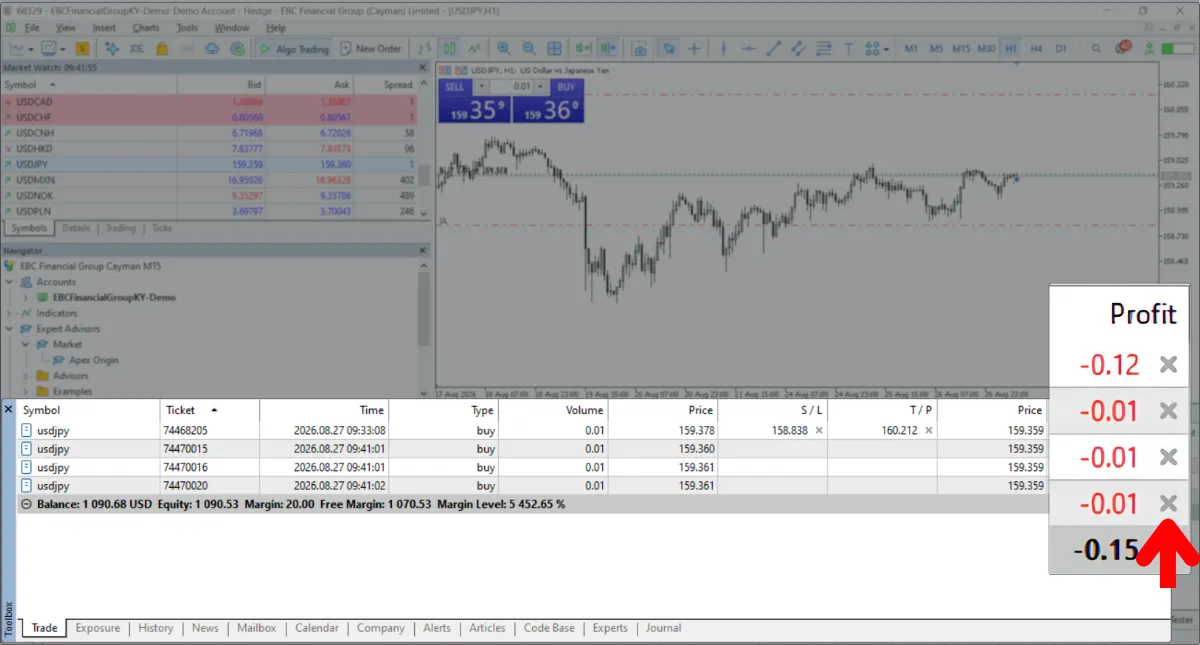Click the zoom out magnifier icon

528,48
